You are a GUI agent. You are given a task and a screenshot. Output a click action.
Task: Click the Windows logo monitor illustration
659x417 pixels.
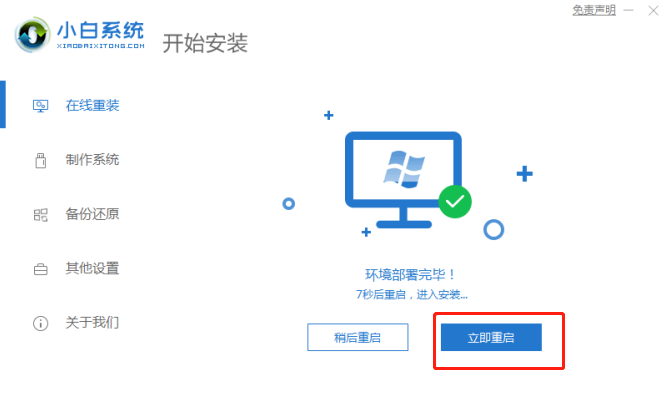pos(403,180)
